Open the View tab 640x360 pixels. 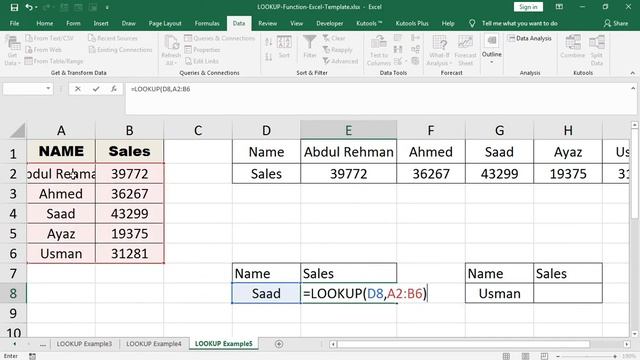pyautogui.click(x=297, y=23)
